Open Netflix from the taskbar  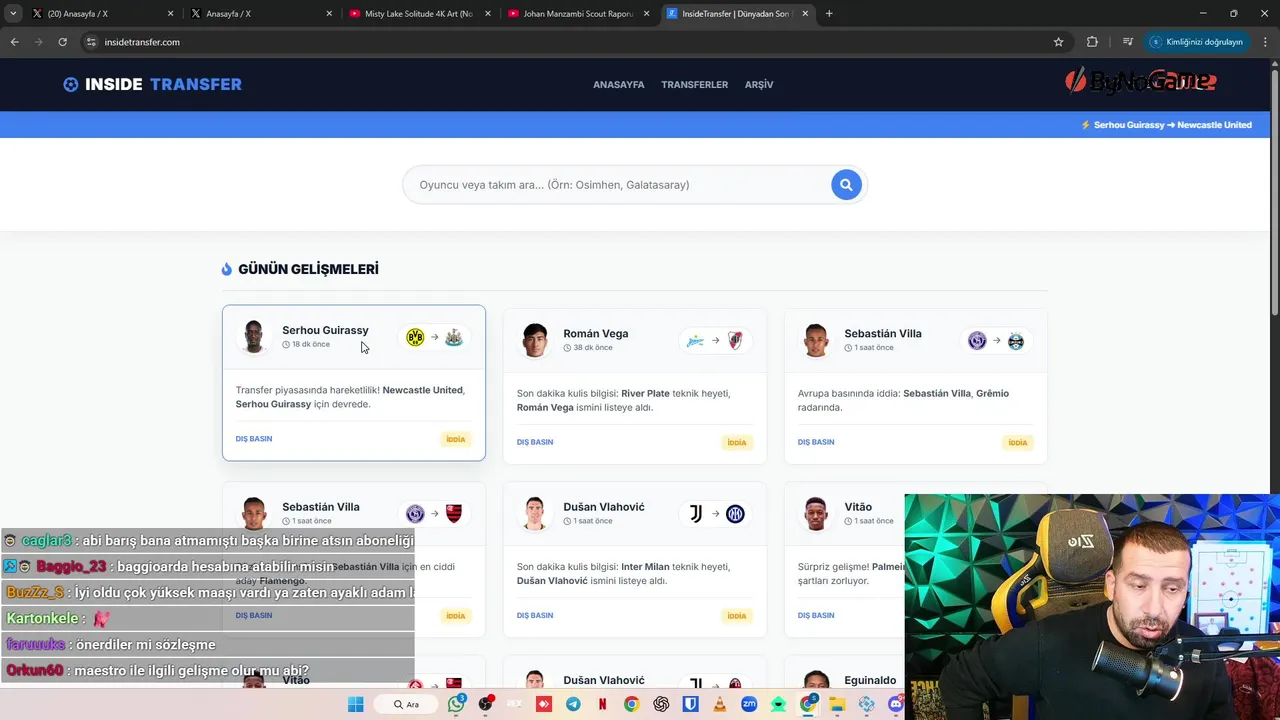pos(602,704)
